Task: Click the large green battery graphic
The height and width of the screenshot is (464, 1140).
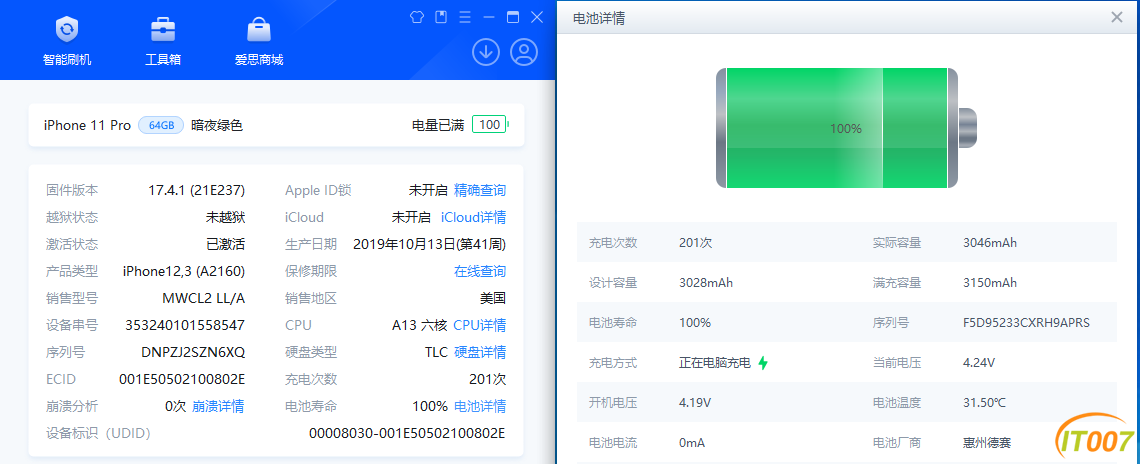Action: pyautogui.click(x=847, y=128)
